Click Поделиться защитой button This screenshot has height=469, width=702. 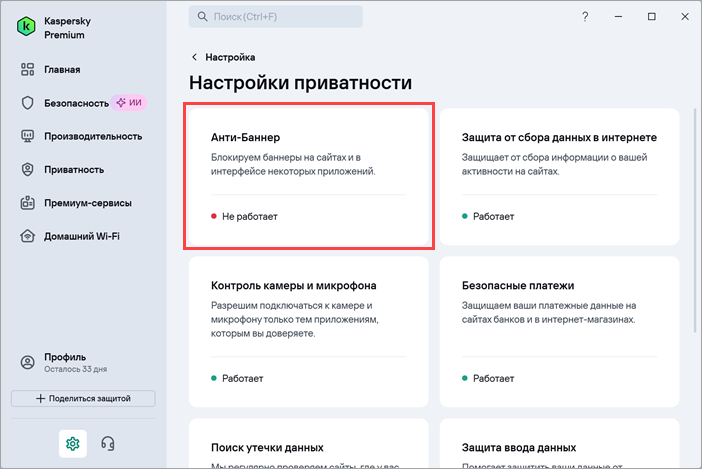[x=83, y=398]
